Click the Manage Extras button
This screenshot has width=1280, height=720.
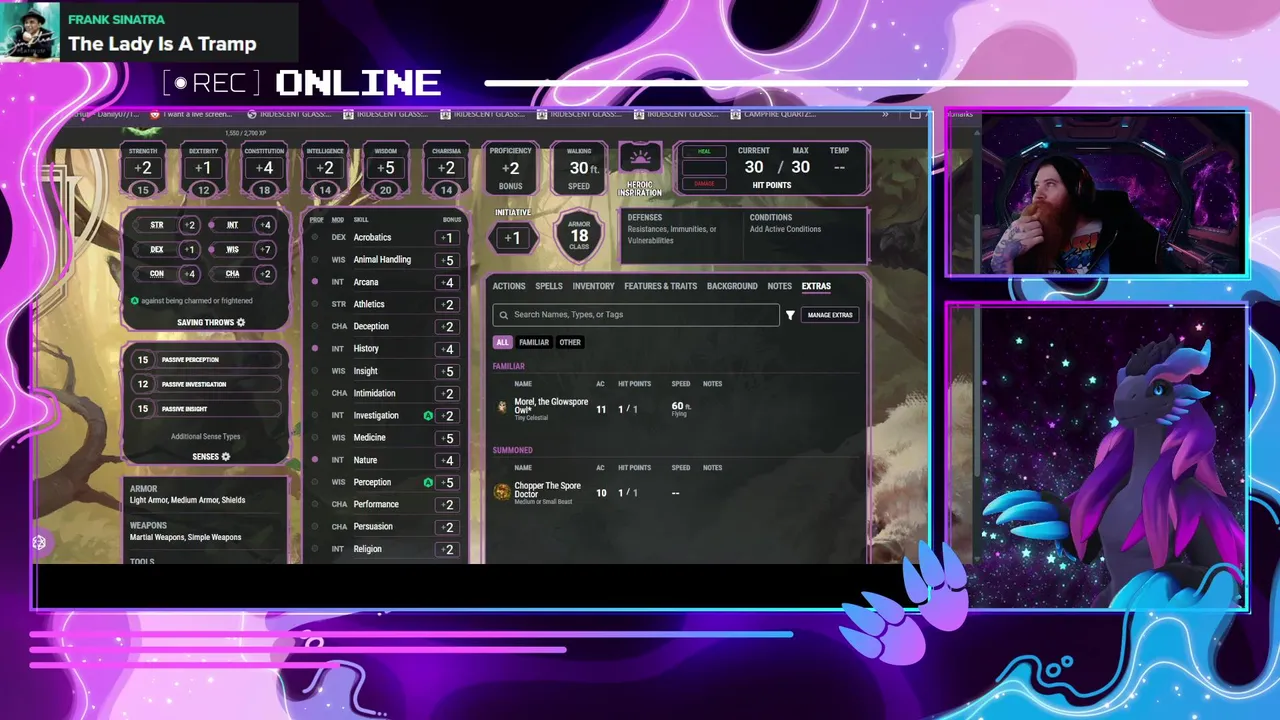point(830,315)
